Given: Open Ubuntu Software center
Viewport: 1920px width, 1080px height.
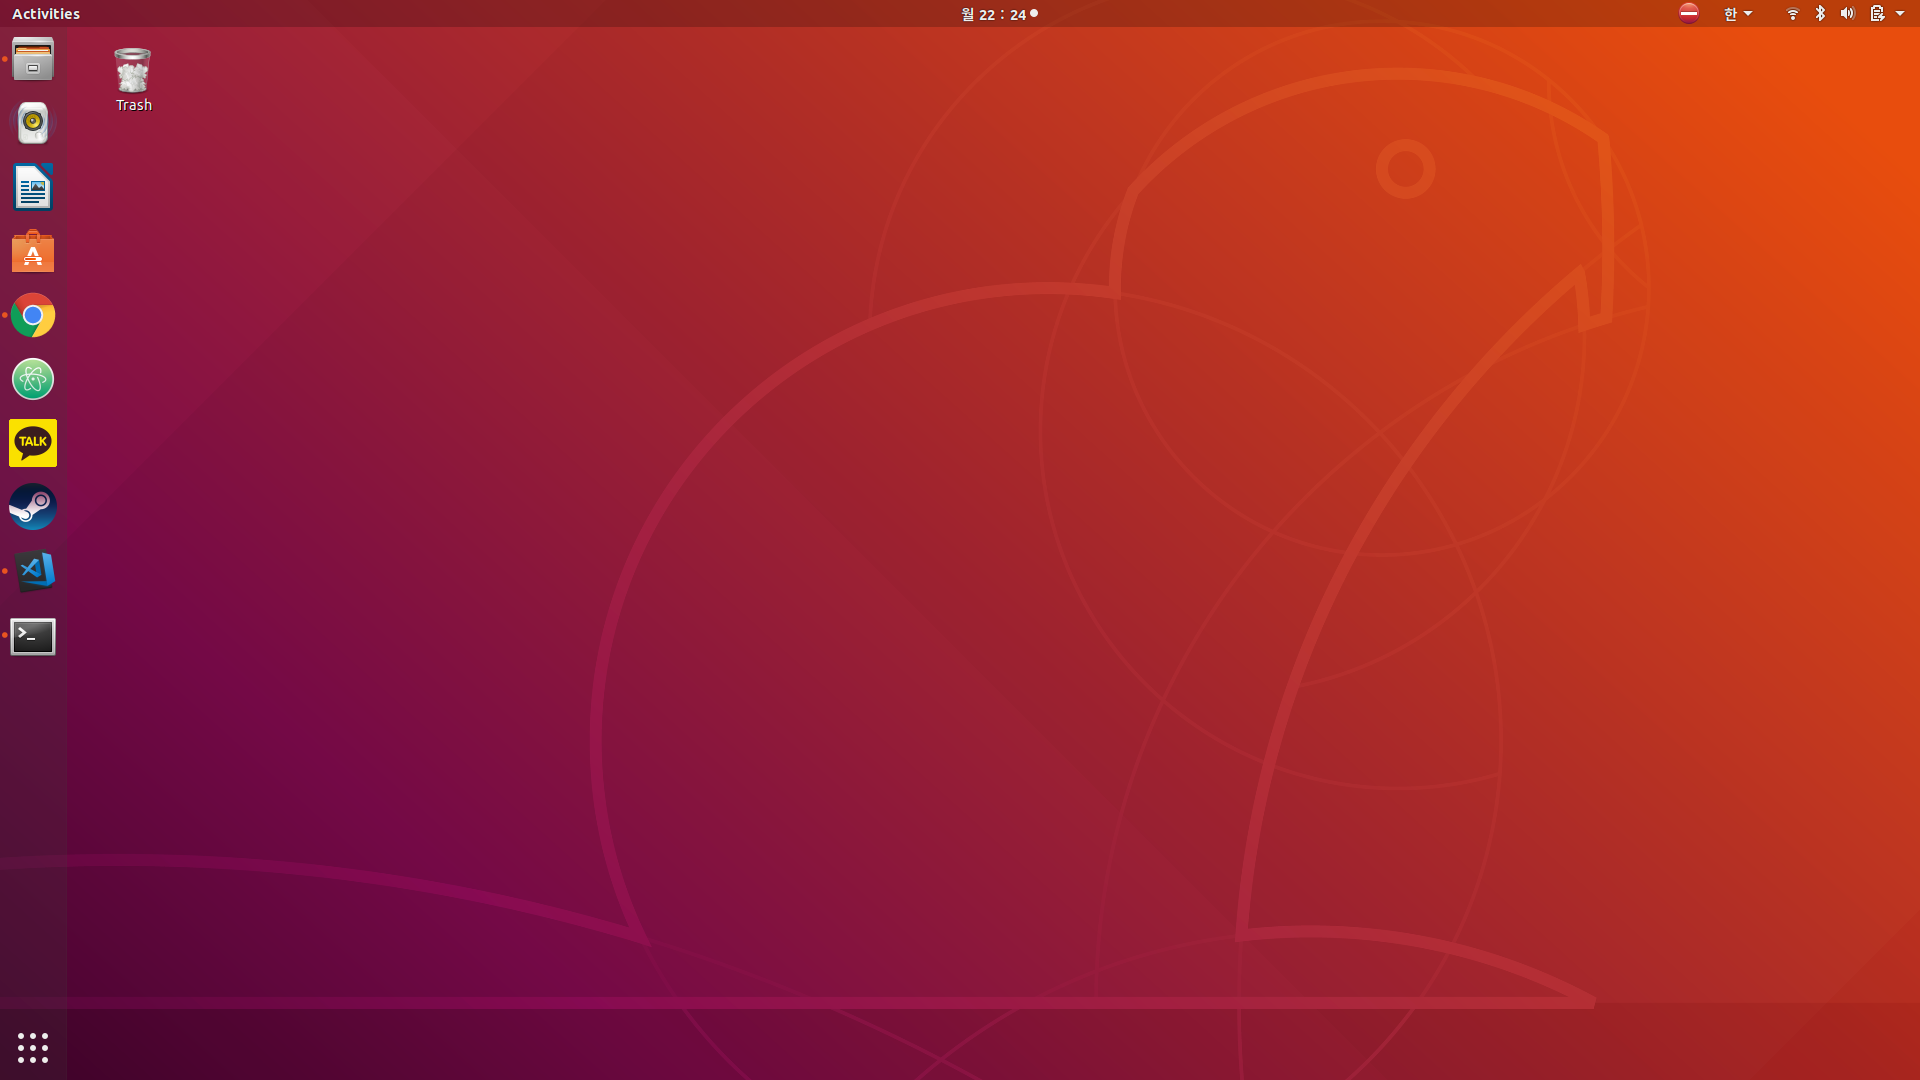Looking at the screenshot, I should coord(33,252).
